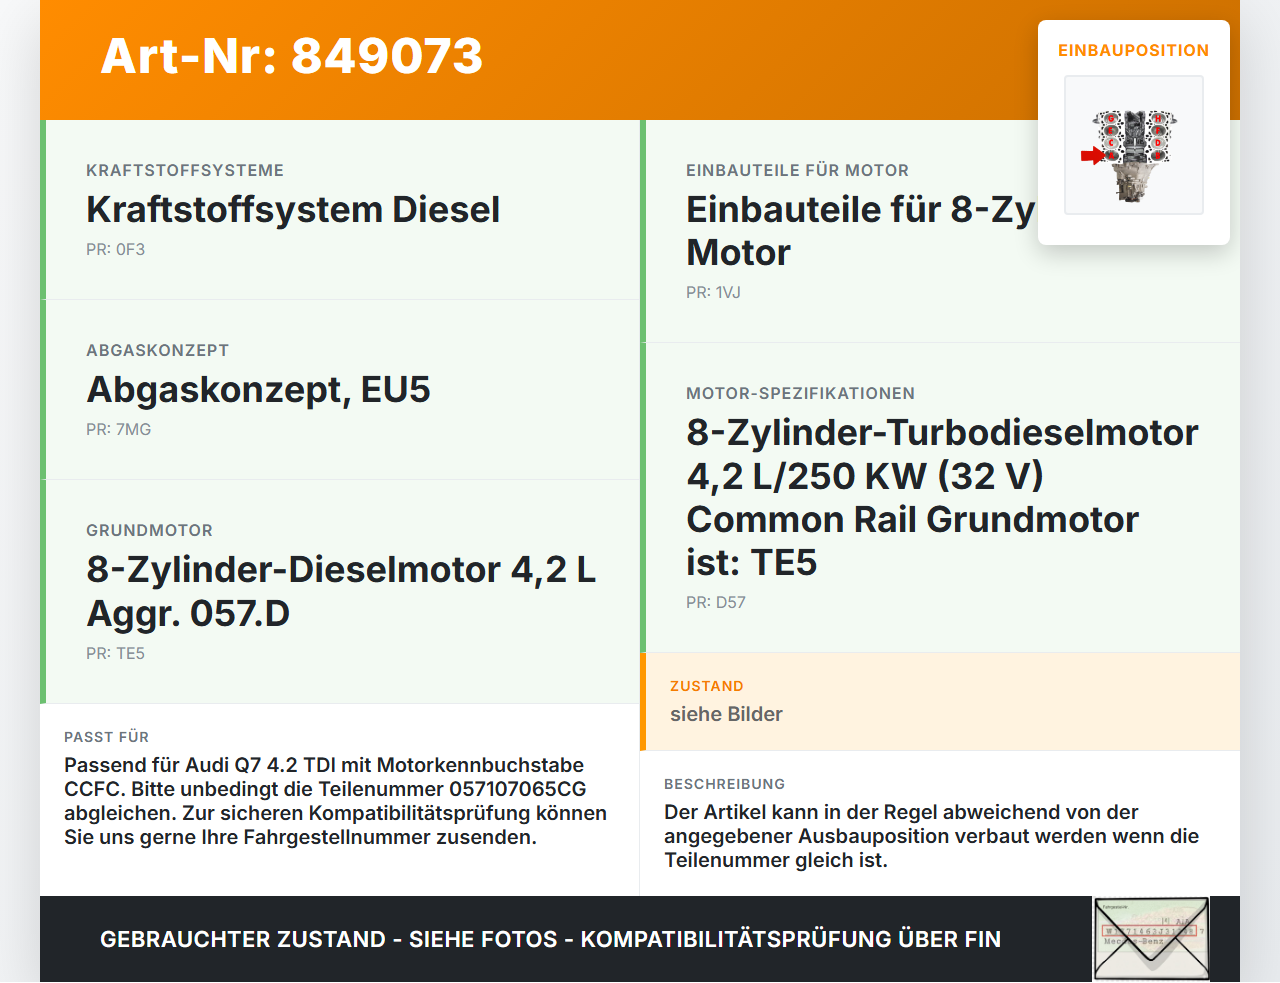Select the Audi Q7 4.2 TDI compatibility paragraph

pyautogui.click(x=336, y=802)
